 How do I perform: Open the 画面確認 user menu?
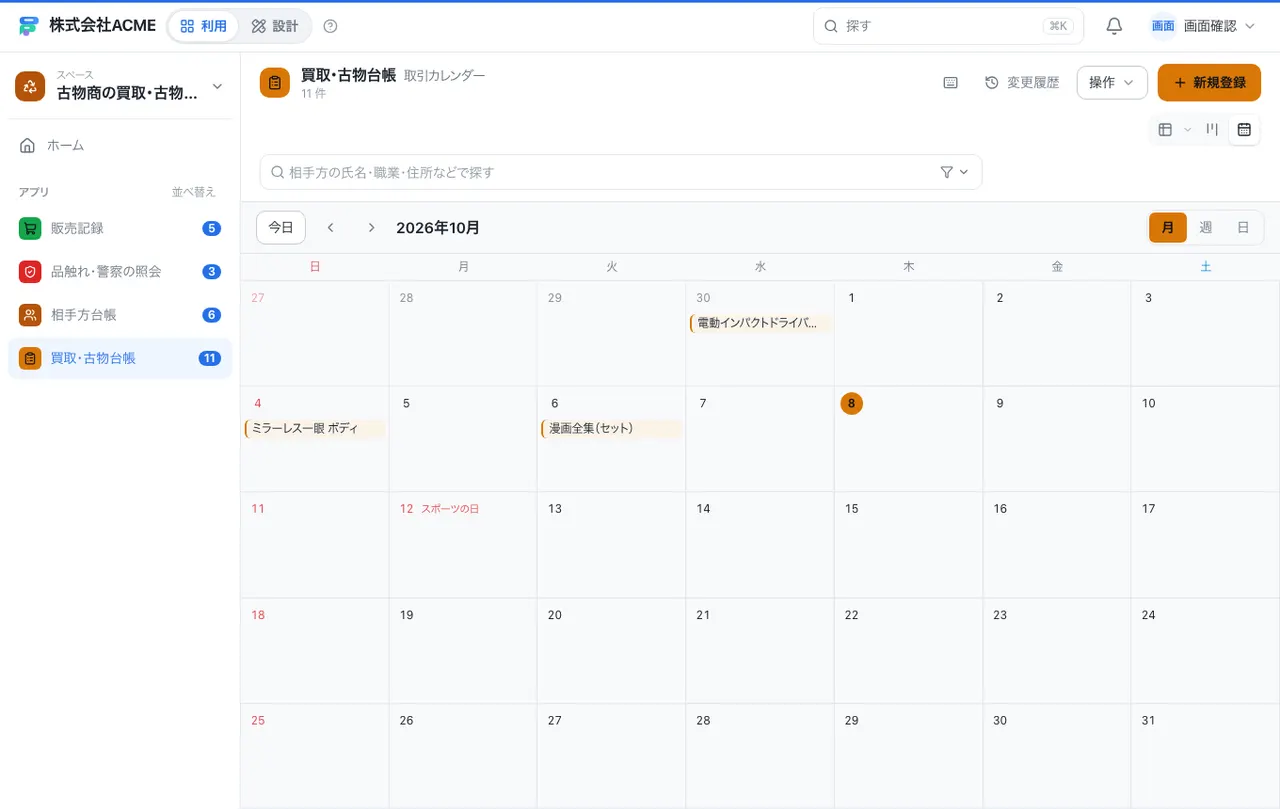click(1203, 26)
